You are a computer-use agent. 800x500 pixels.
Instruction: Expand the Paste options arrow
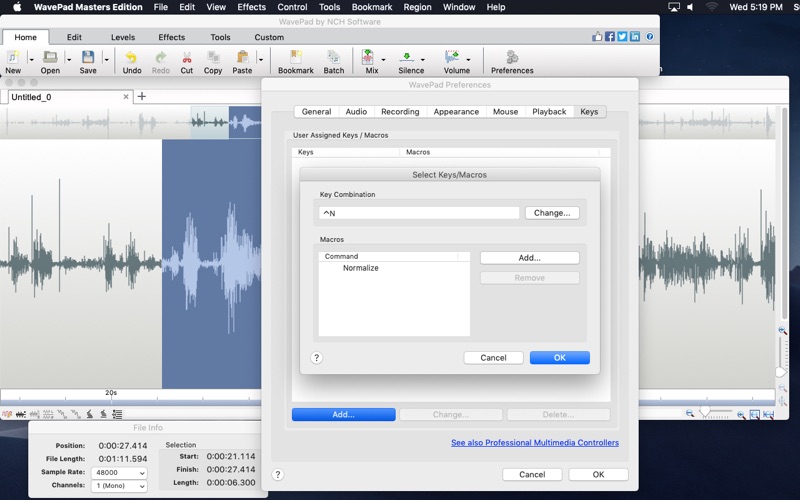coord(261,59)
